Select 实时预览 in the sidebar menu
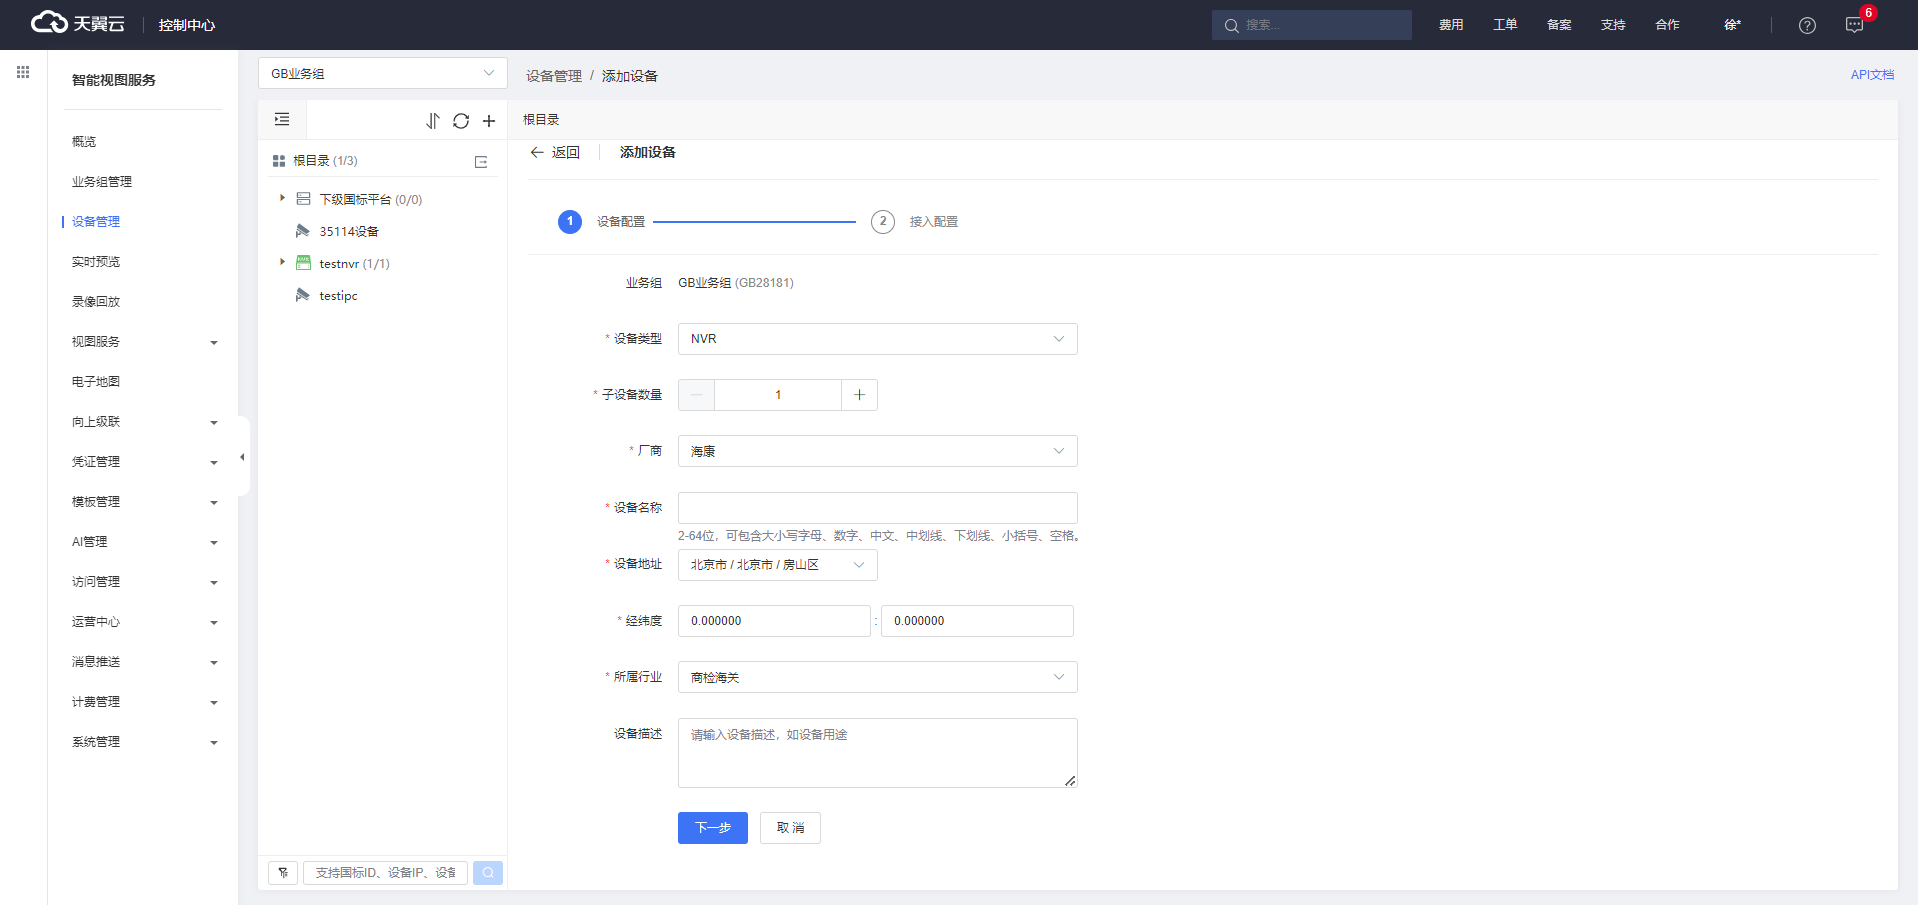1918x905 pixels. click(96, 262)
